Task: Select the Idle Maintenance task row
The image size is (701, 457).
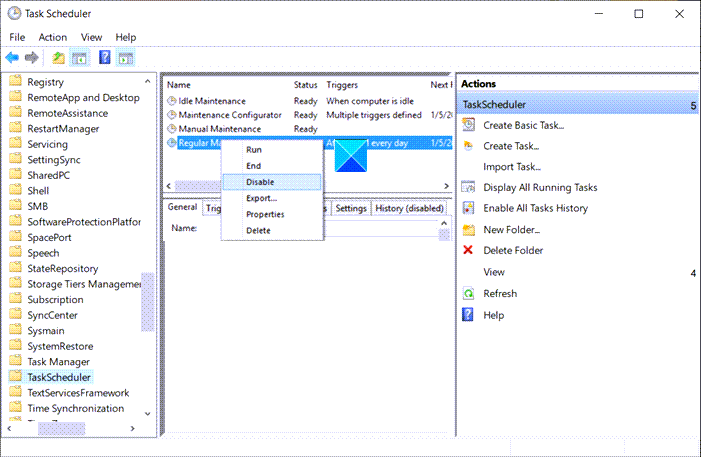Action: [x=212, y=101]
